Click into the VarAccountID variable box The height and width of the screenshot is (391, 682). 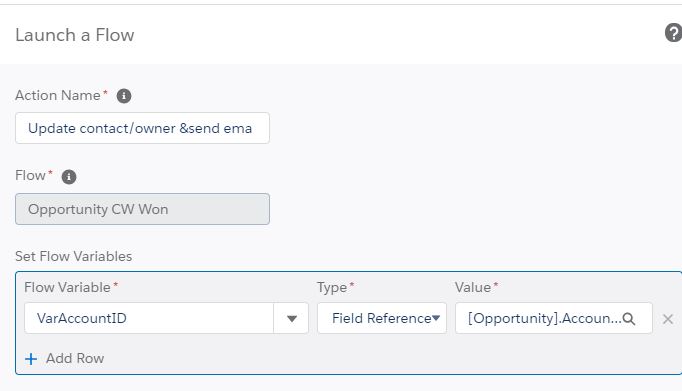(x=149, y=318)
